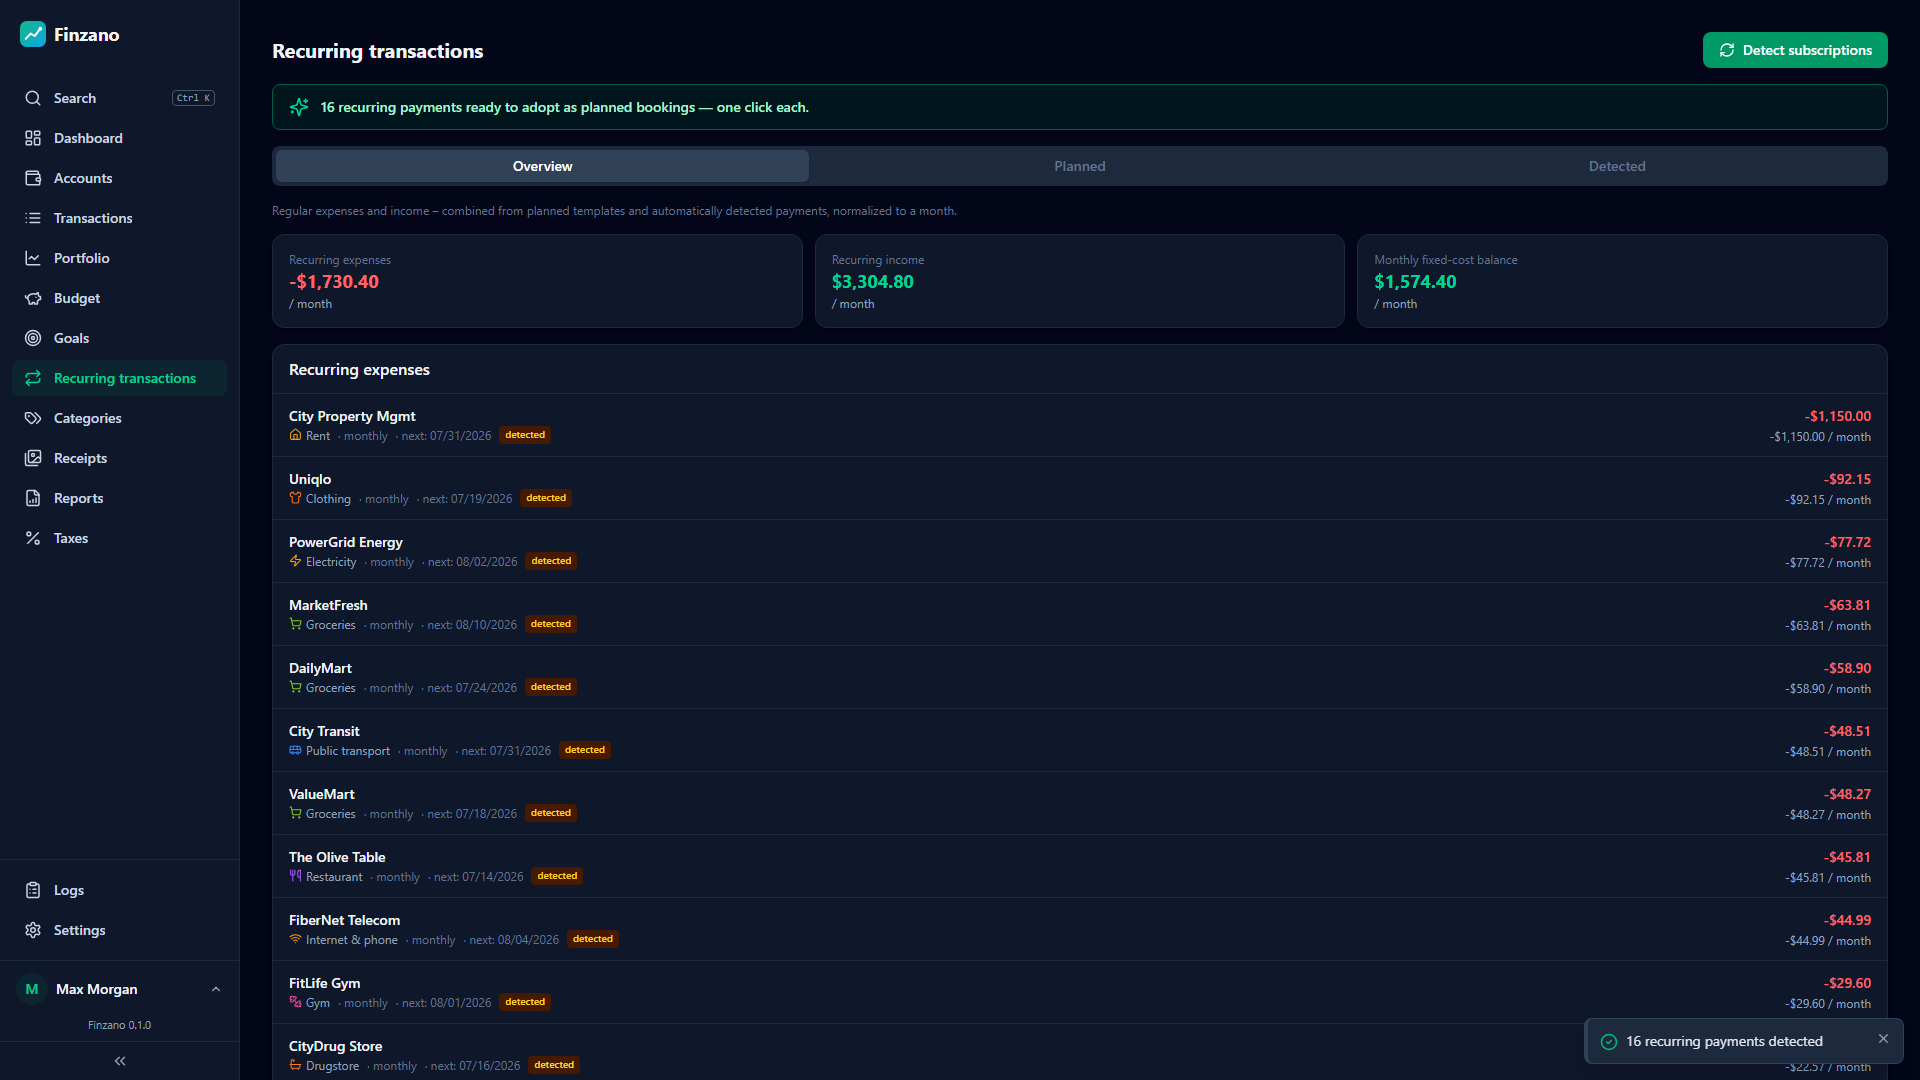The image size is (1920, 1080).
Task: Open the City Property Mgmt entry
Action: point(1080,425)
